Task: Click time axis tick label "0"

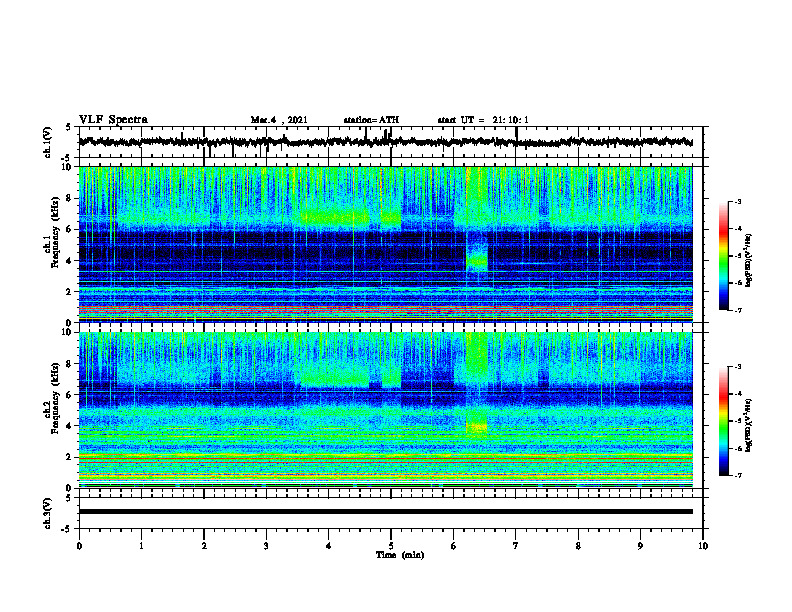Action: coord(79,546)
